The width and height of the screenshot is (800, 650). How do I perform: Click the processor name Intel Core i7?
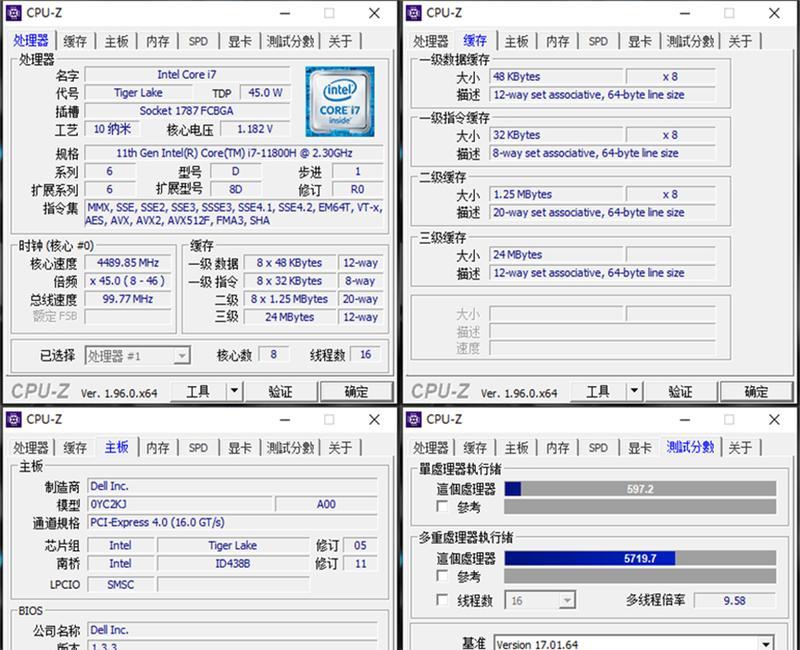(x=187, y=75)
